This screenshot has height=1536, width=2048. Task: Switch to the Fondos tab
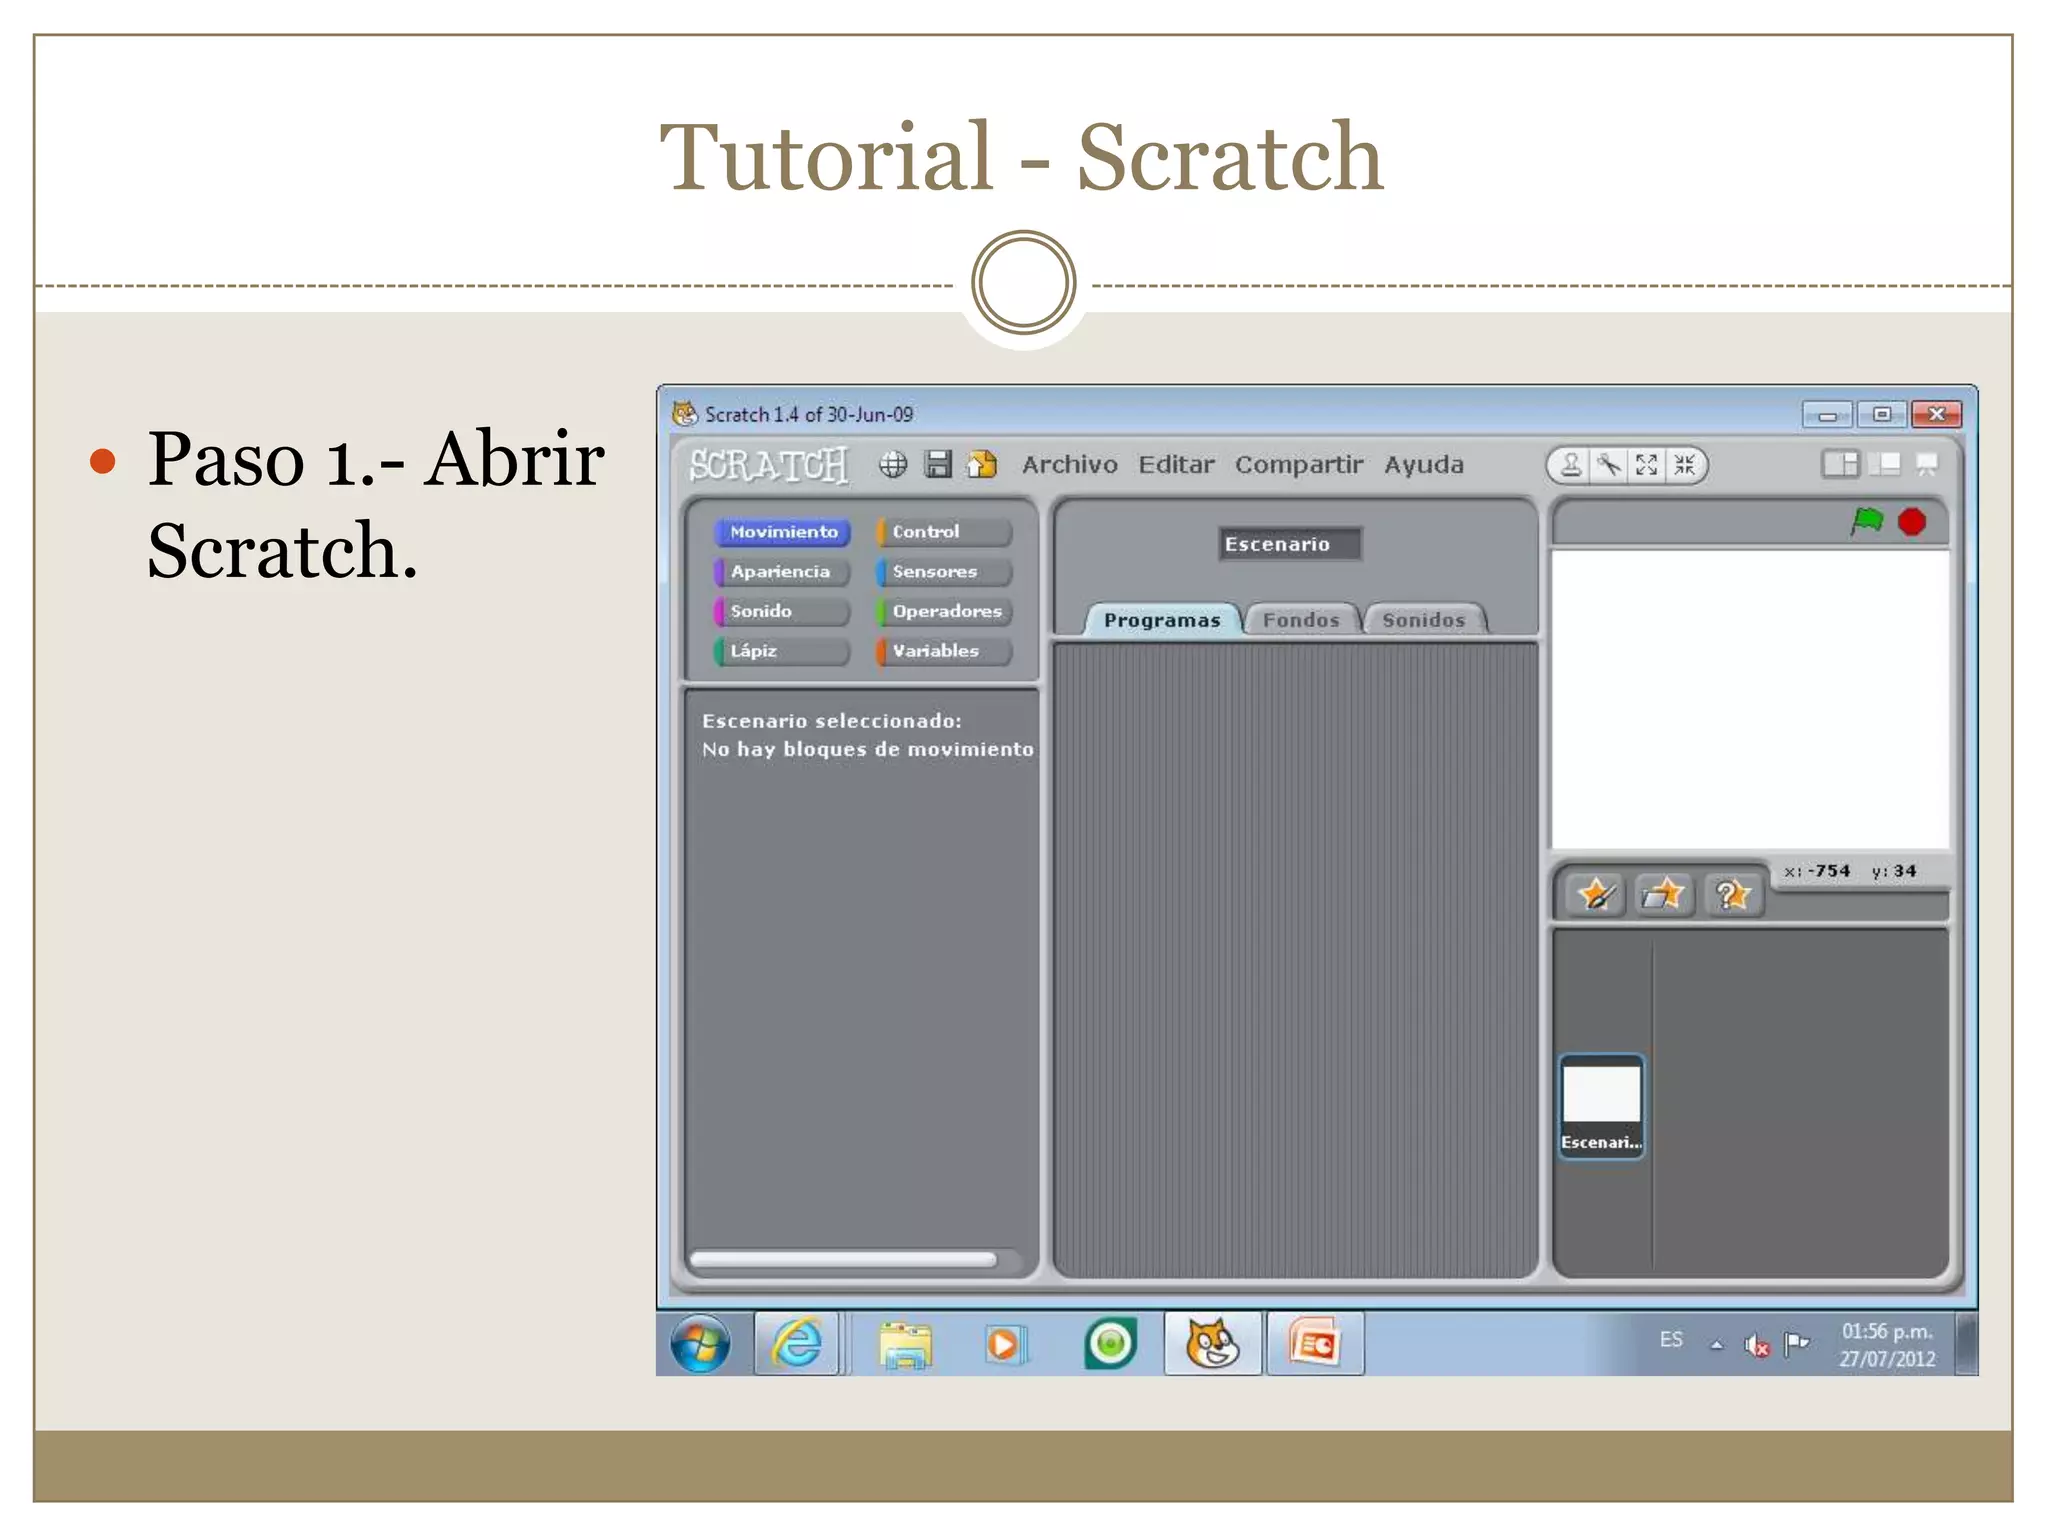1300,620
